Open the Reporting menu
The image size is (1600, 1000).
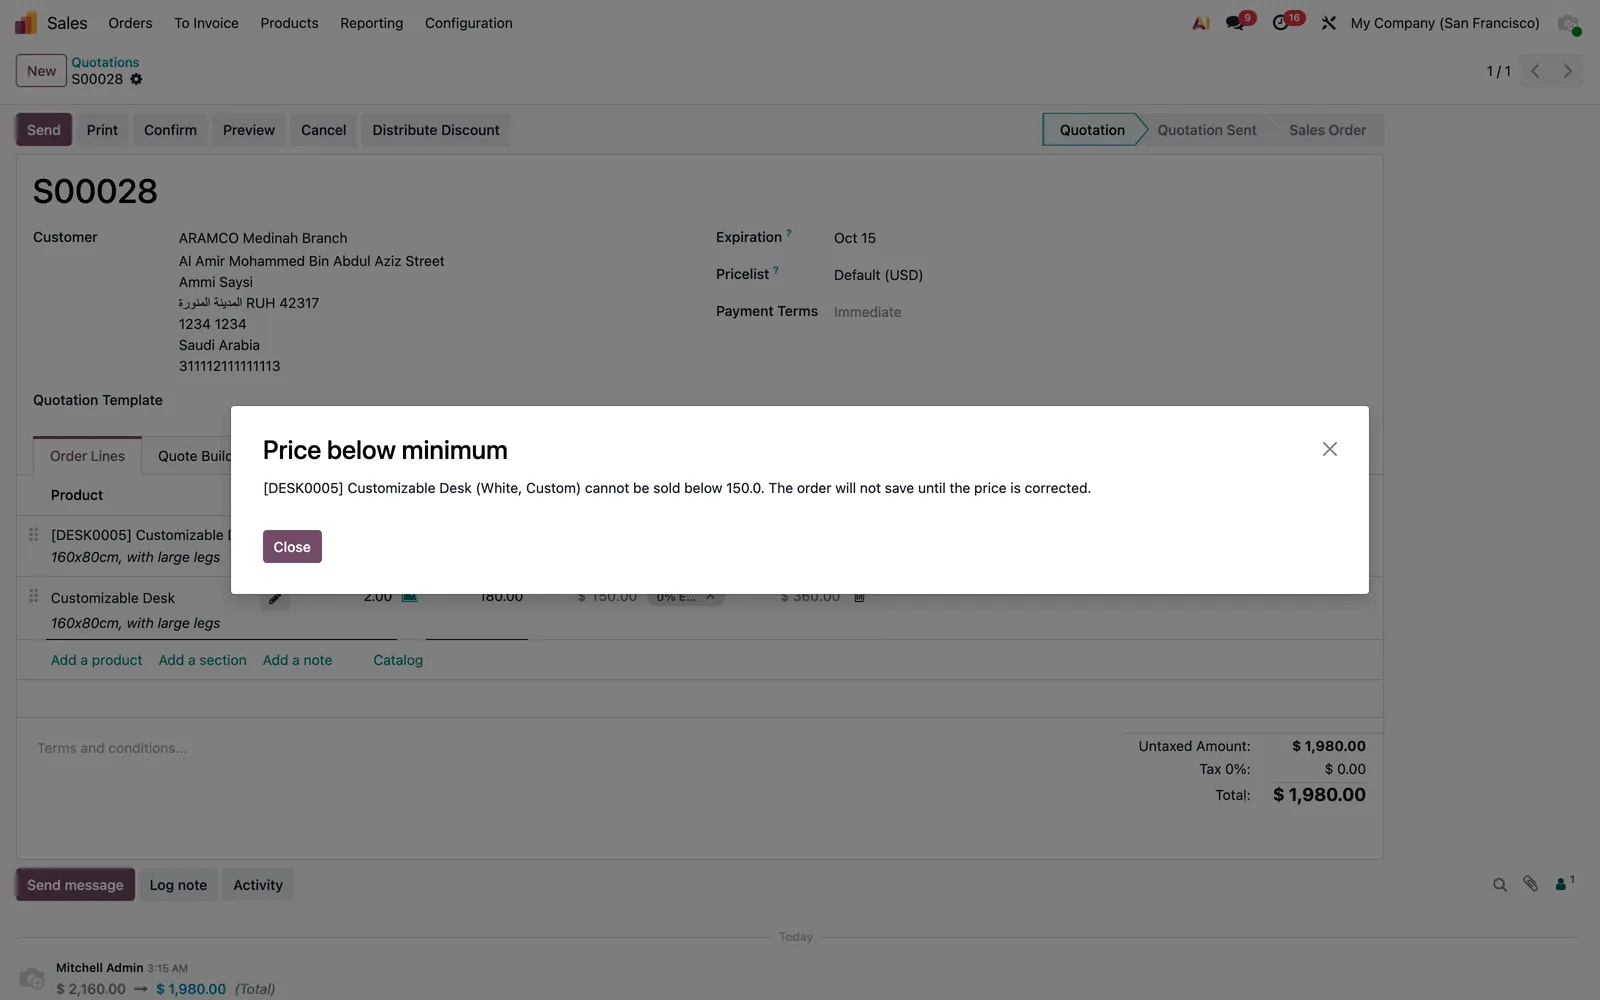[371, 23]
